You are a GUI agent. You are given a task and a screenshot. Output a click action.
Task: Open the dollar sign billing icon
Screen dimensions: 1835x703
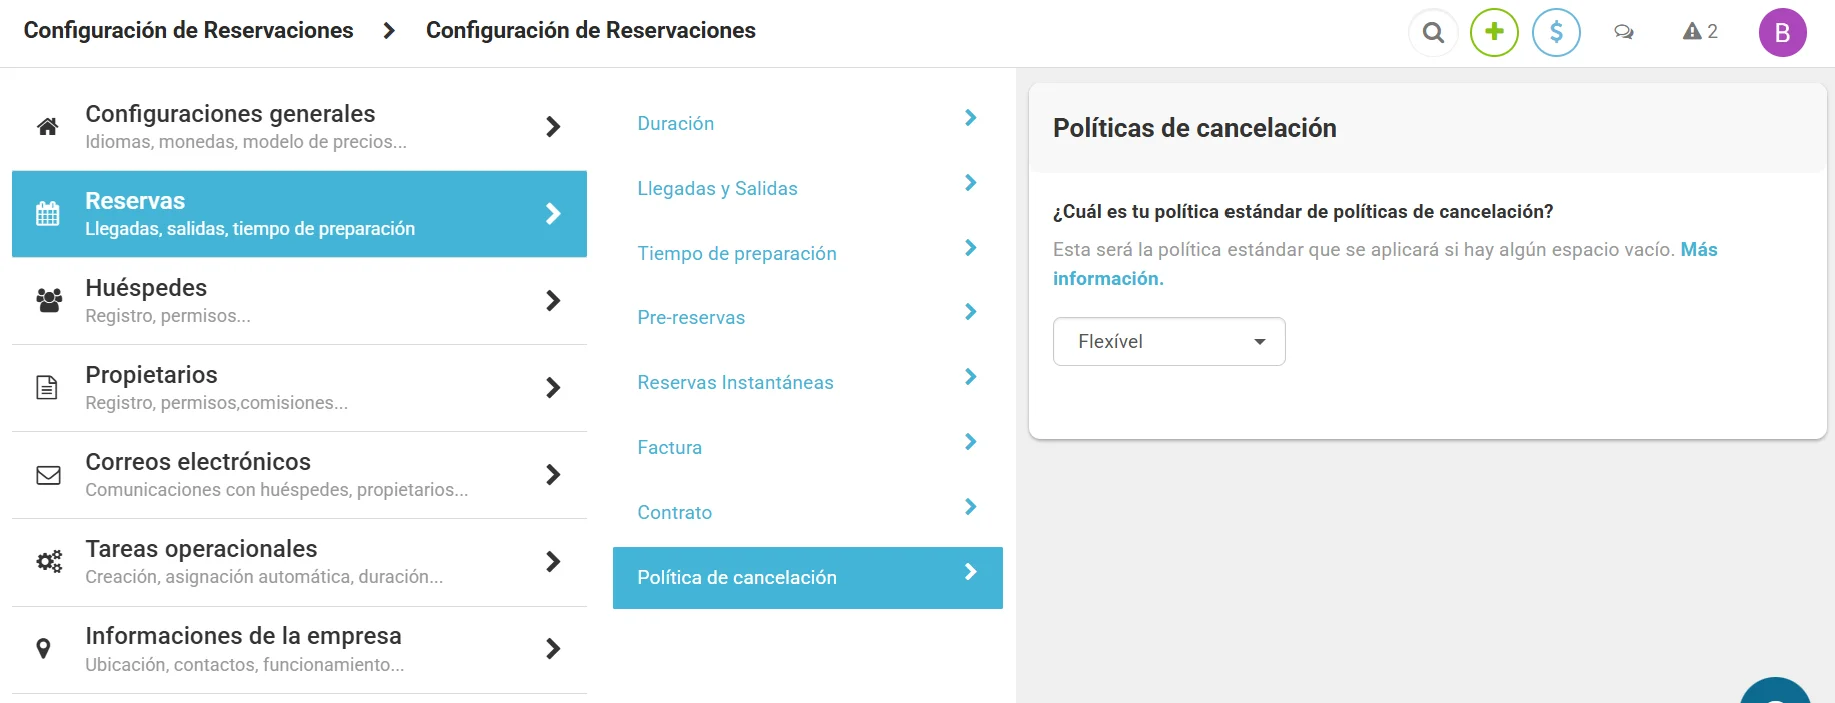[x=1556, y=33]
